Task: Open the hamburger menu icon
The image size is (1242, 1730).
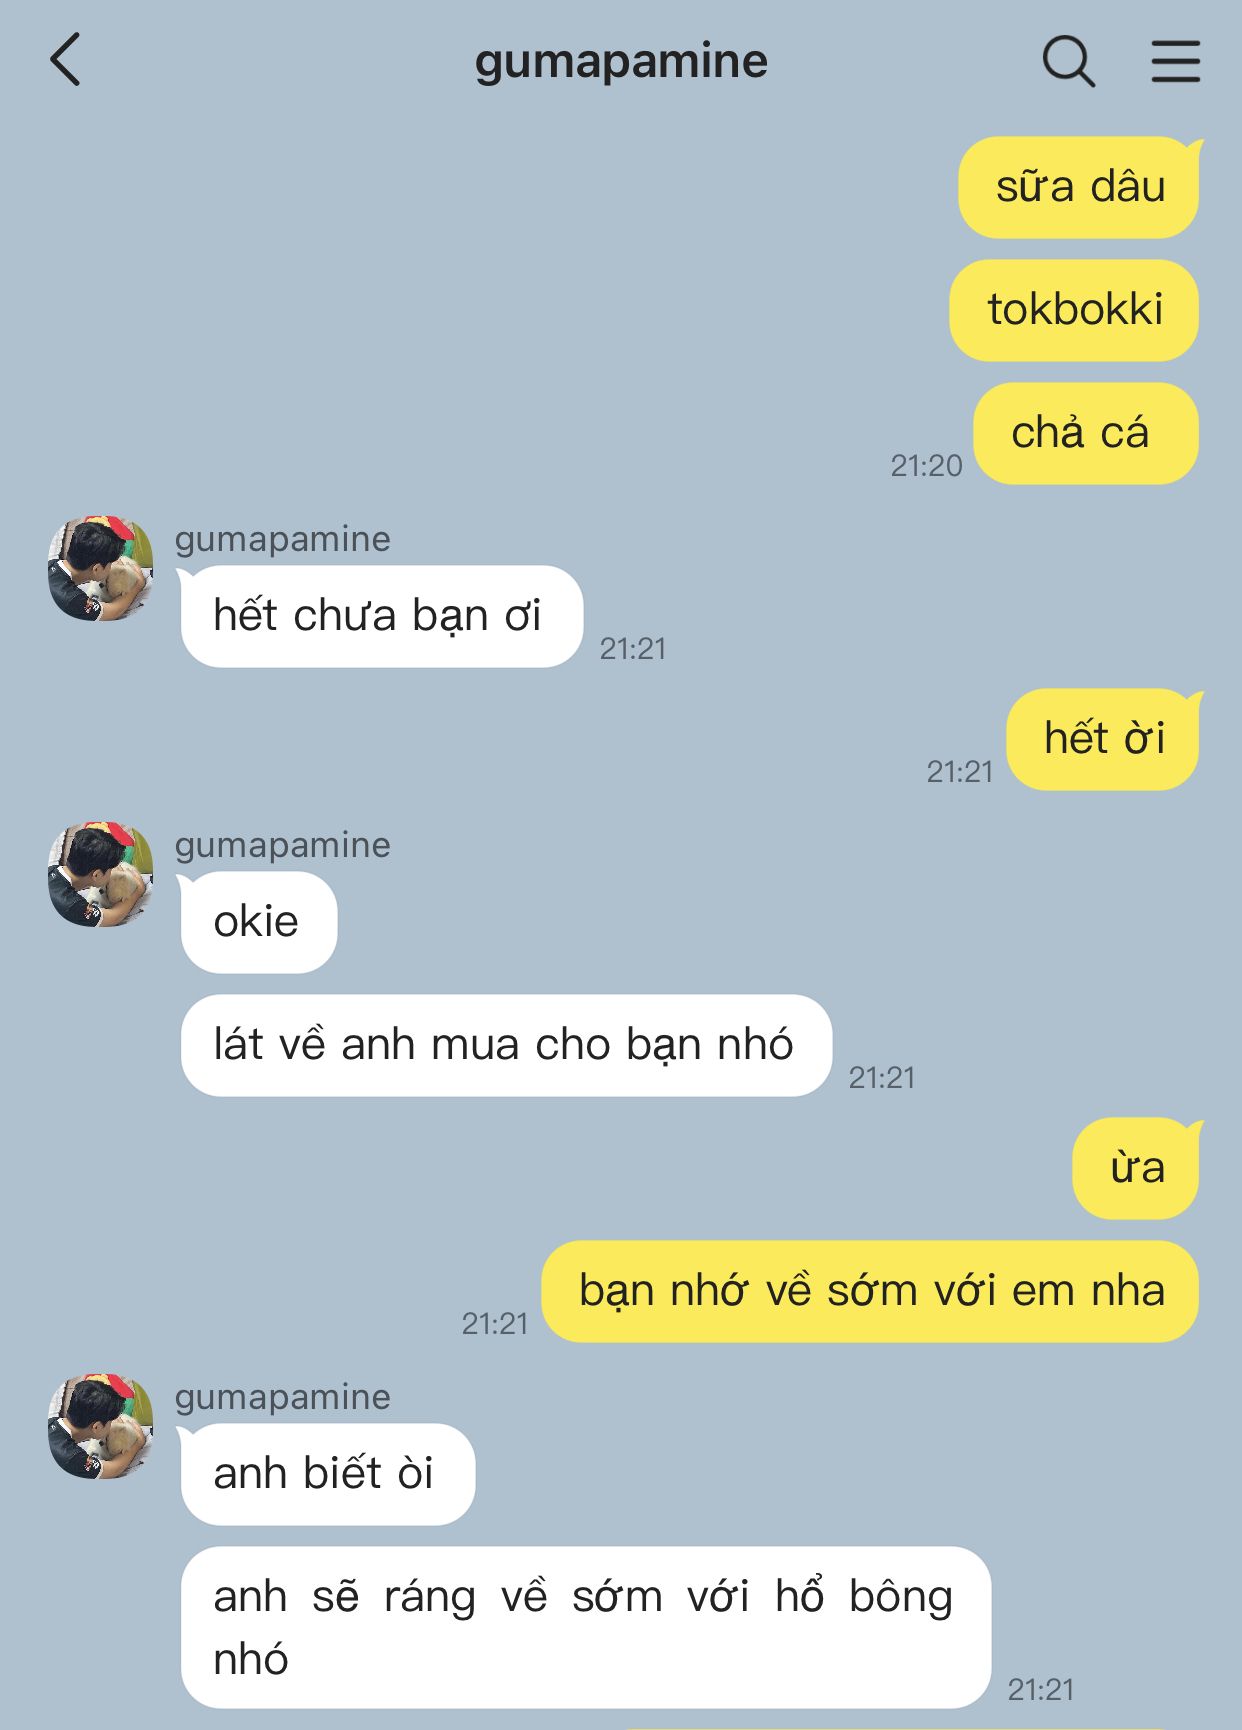Action: (1175, 61)
